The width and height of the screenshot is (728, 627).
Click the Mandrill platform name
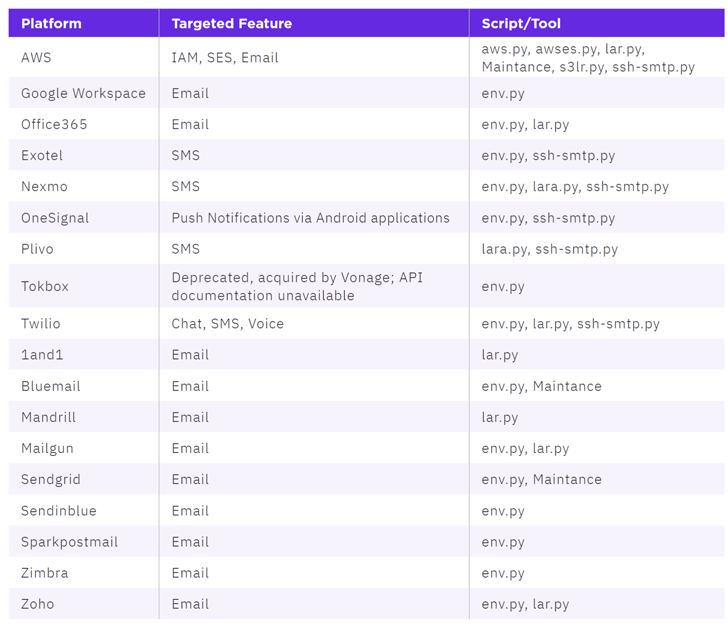tap(48, 417)
